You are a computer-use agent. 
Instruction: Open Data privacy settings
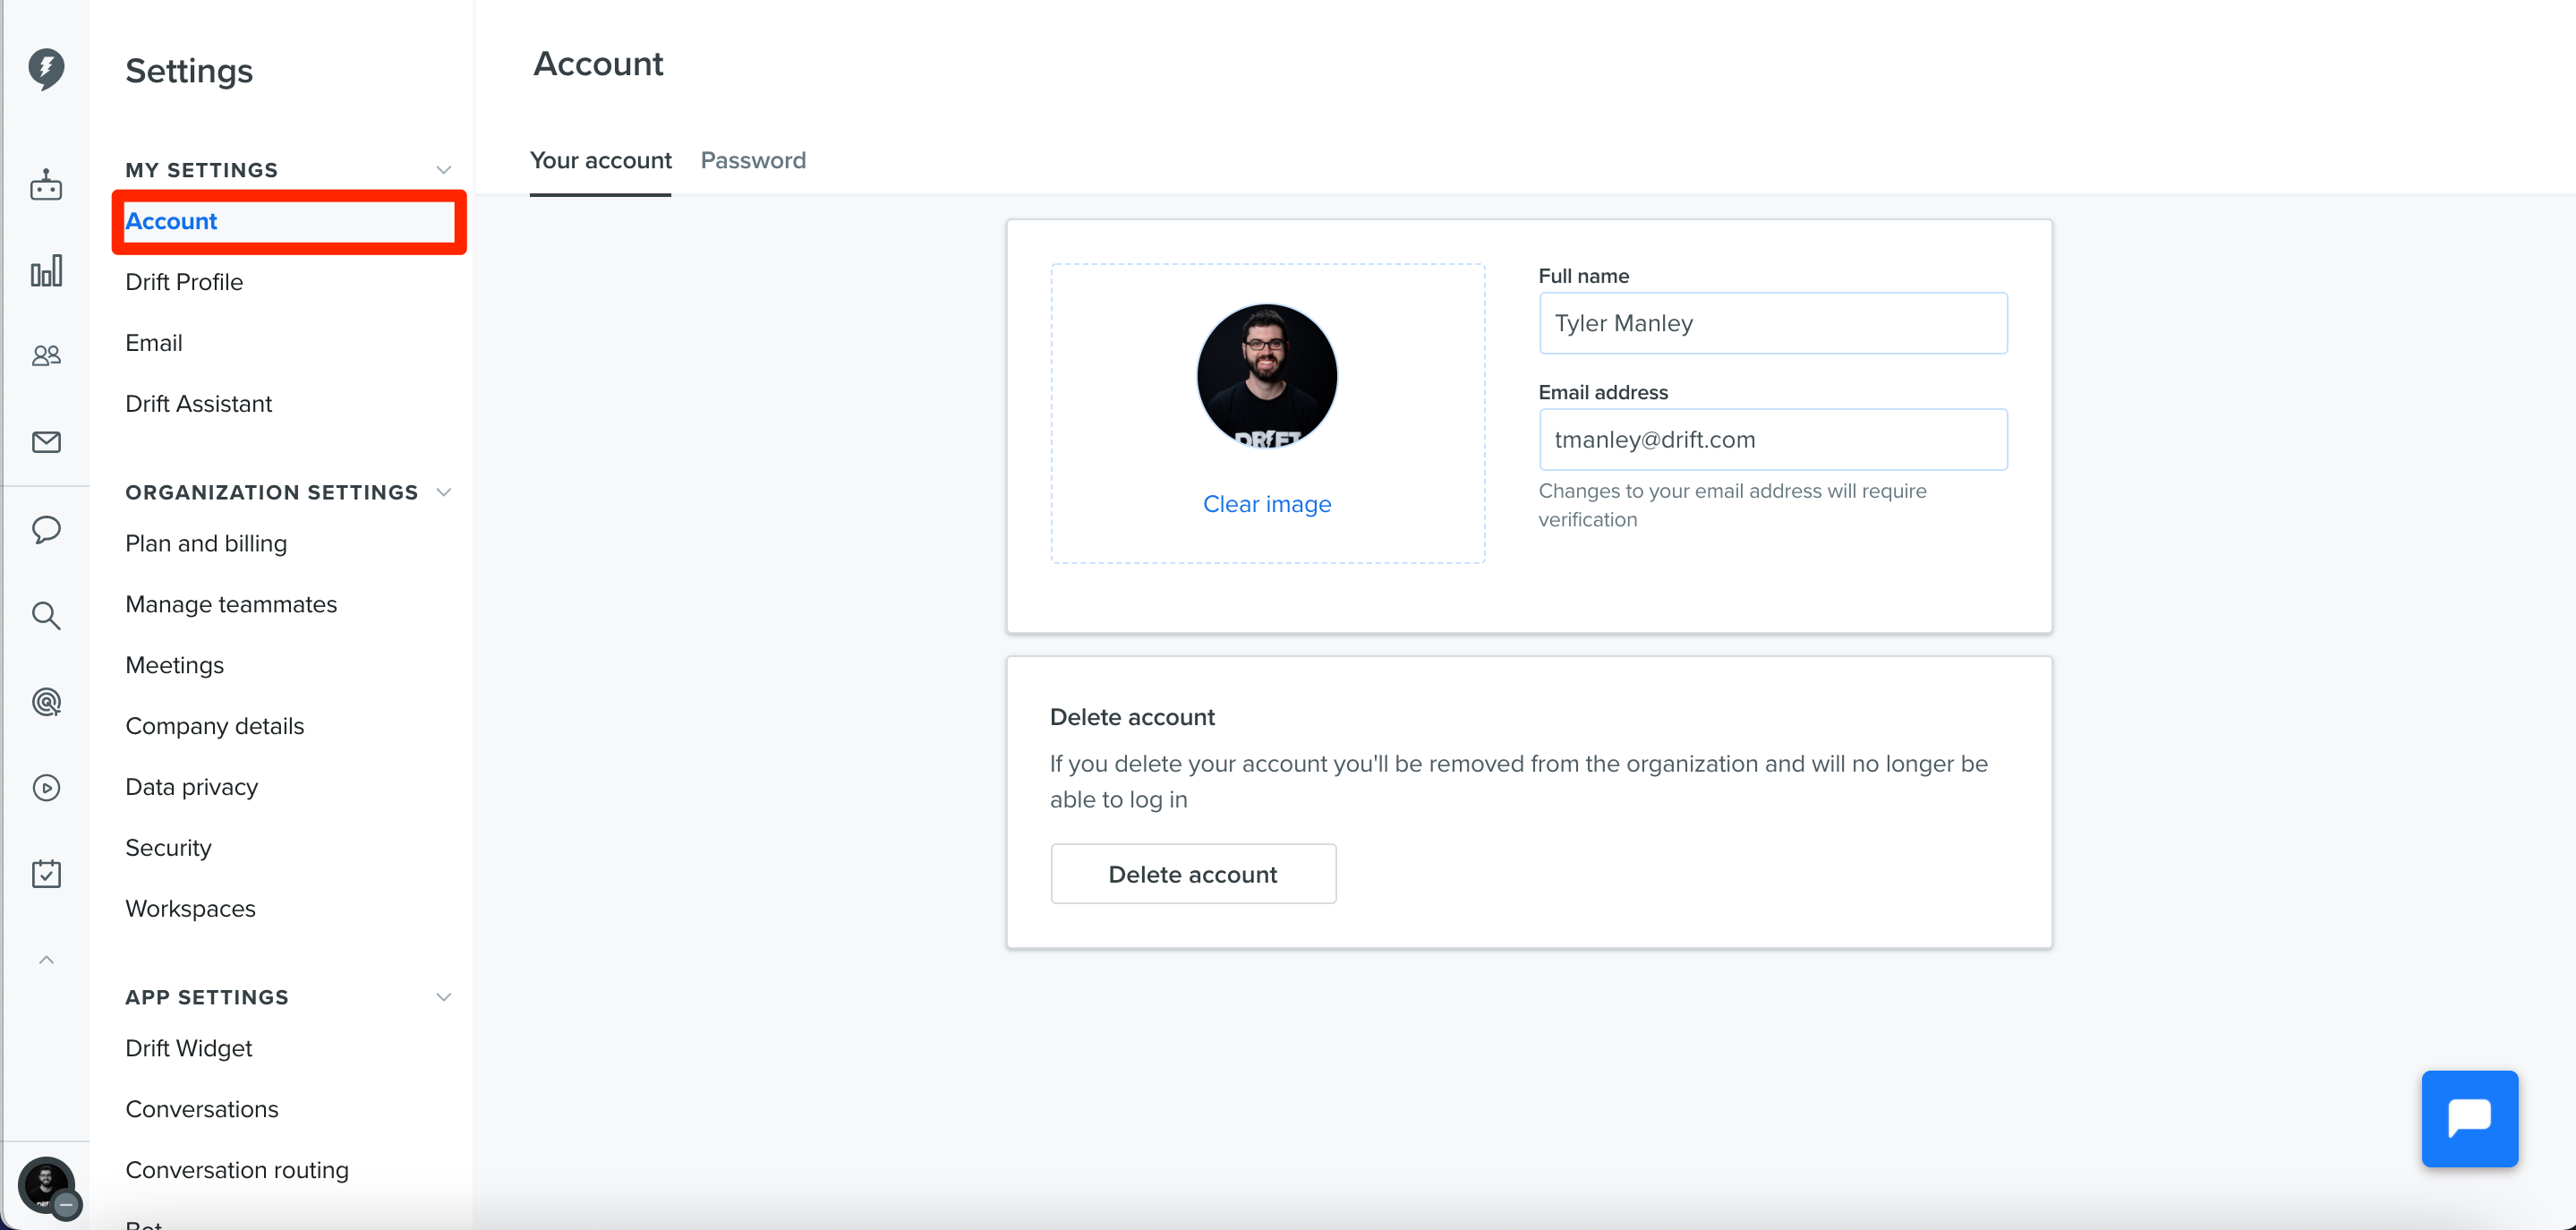[x=191, y=787]
